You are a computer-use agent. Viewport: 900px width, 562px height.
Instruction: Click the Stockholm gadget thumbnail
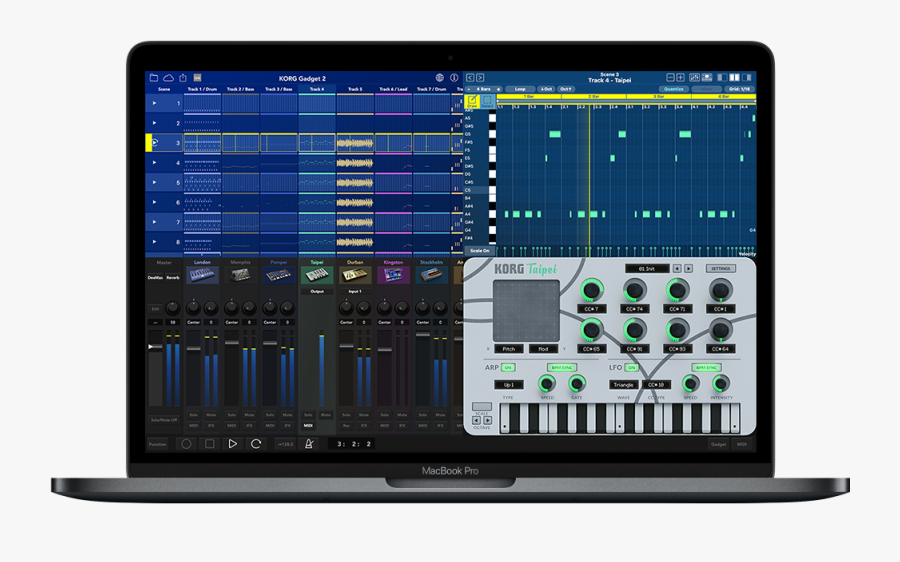431,276
